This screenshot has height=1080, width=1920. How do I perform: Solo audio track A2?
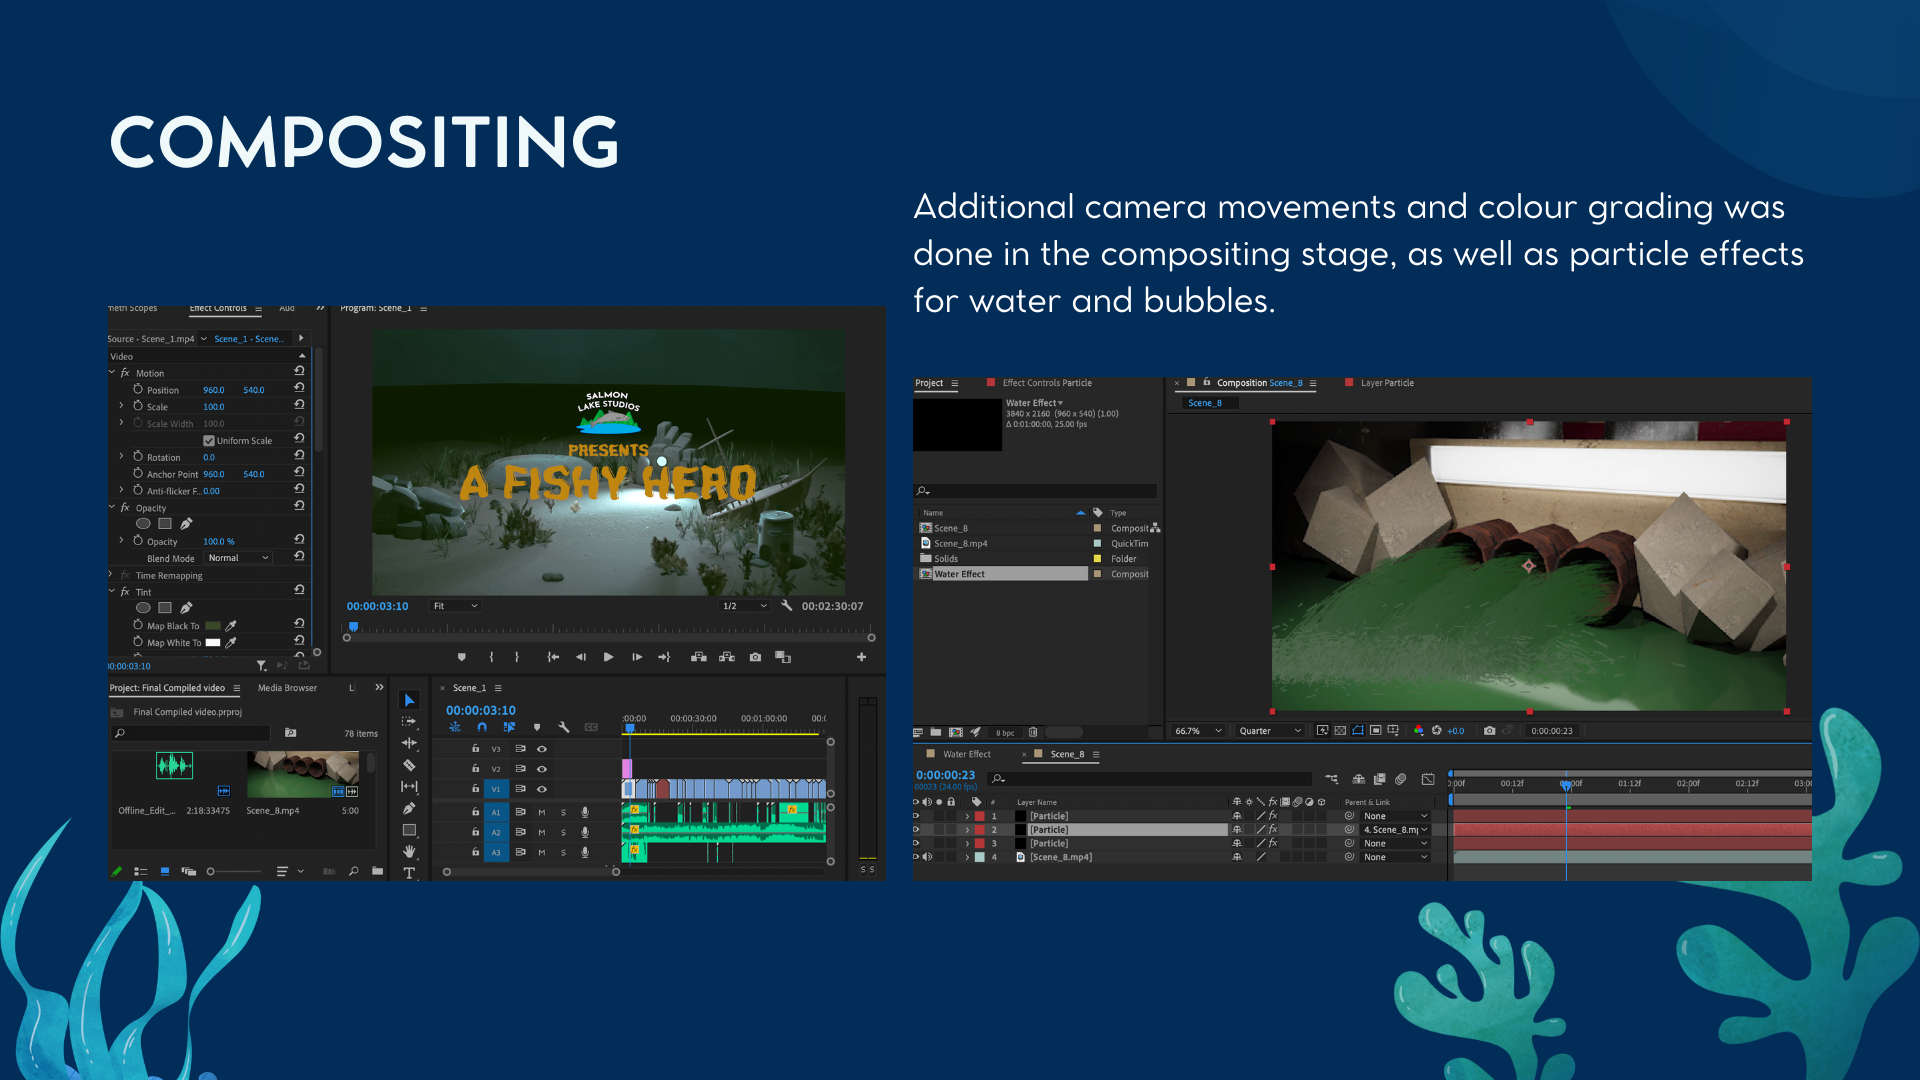pos(563,832)
